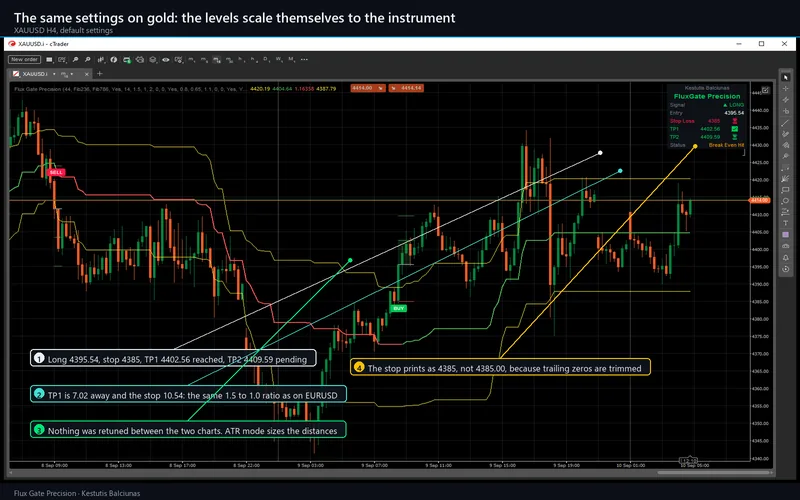The image size is (800, 500).
Task: Click the 8 Sep 22:00 time axis label
Action: tap(246, 465)
